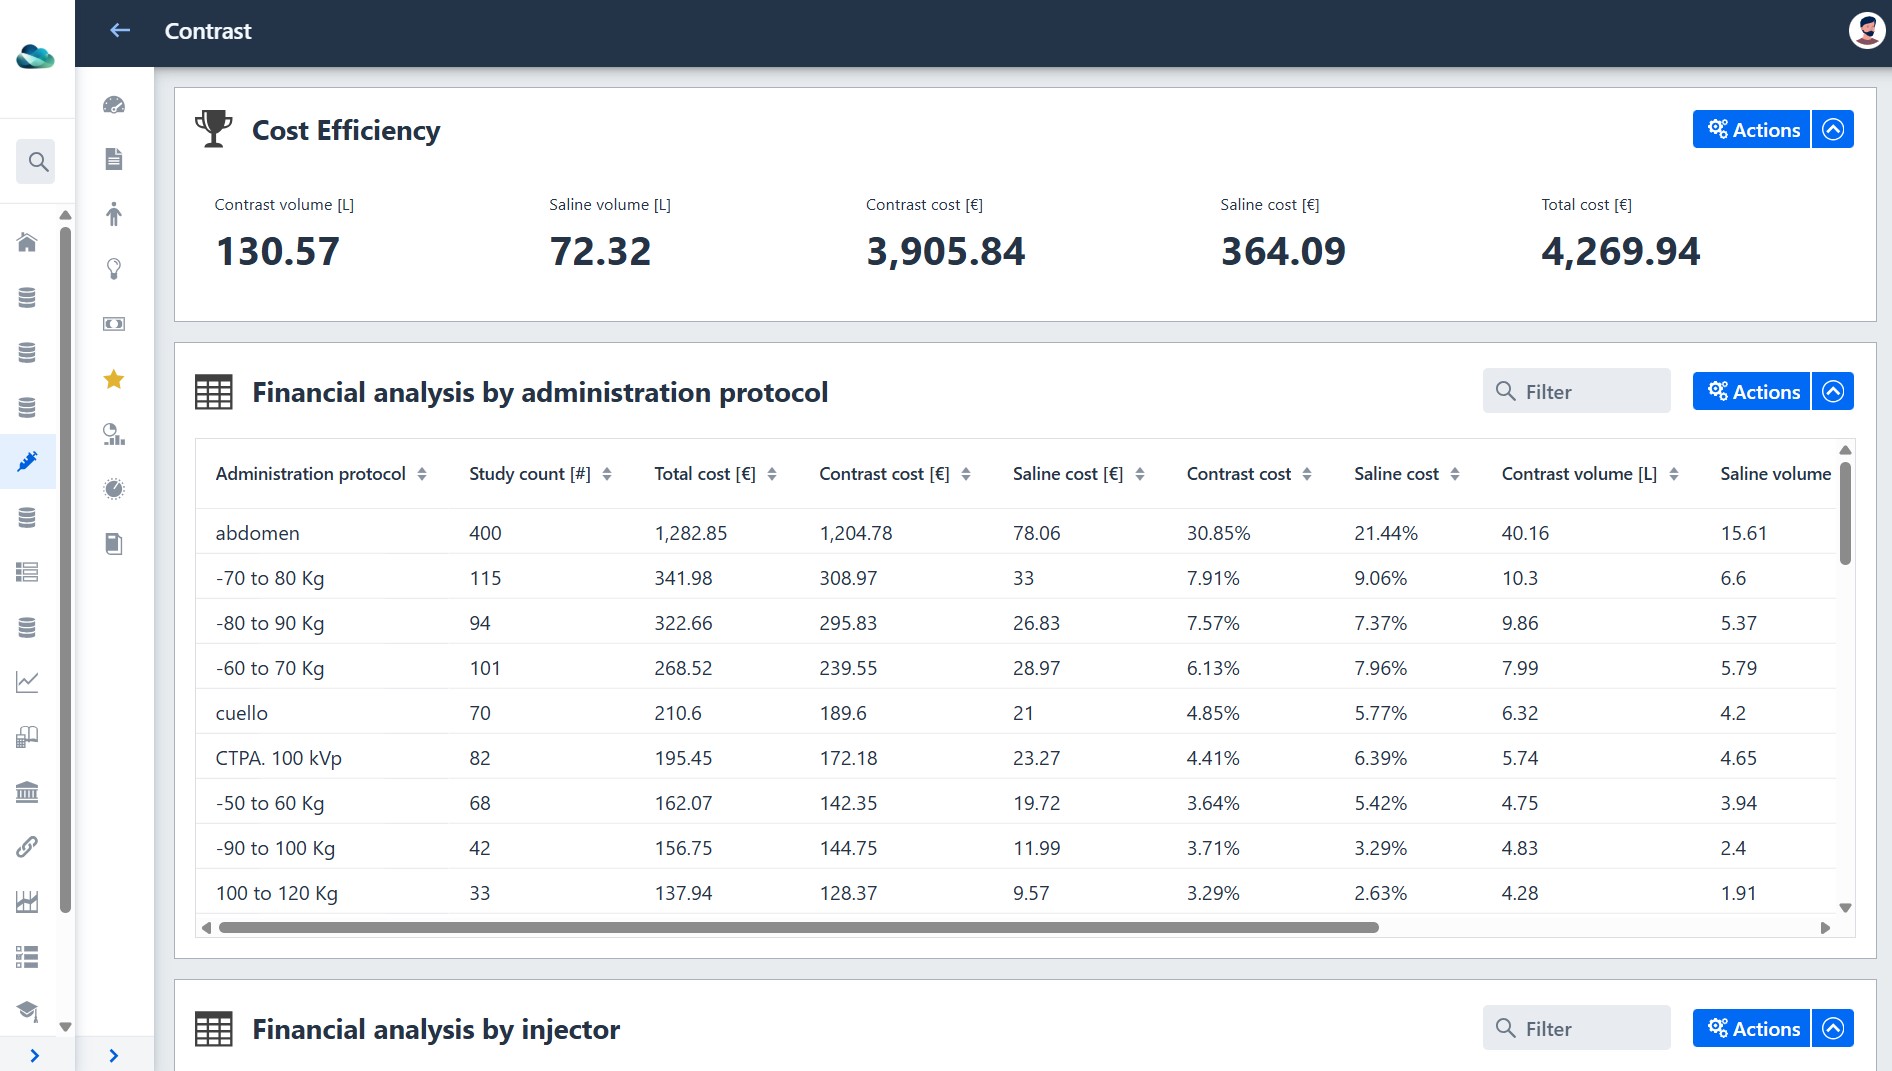This screenshot has width=1892, height=1071.
Task: Expand the secondary sidebar with chevron
Action: pyautogui.click(x=114, y=1055)
